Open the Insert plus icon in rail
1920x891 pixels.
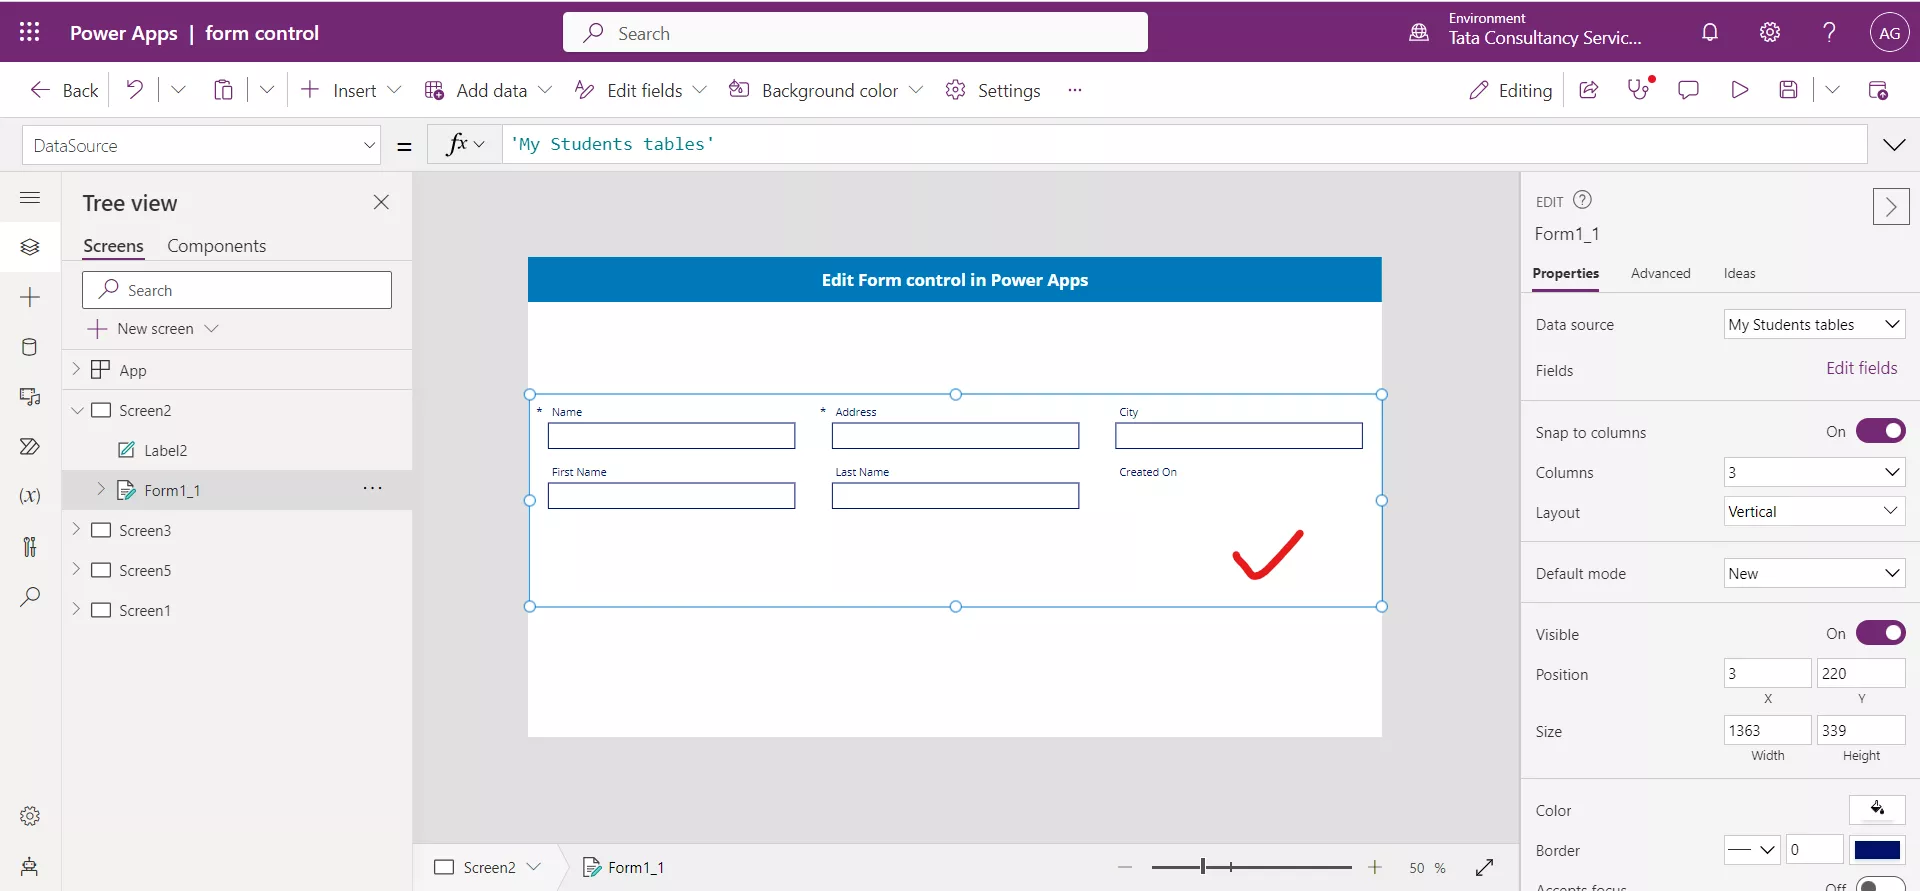pyautogui.click(x=30, y=297)
